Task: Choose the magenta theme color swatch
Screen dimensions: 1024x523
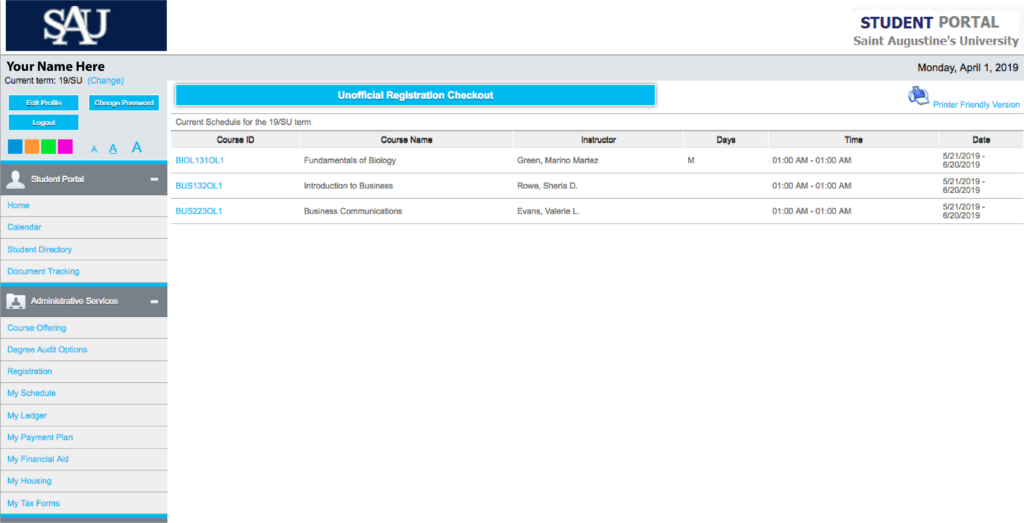Action: pyautogui.click(x=65, y=146)
